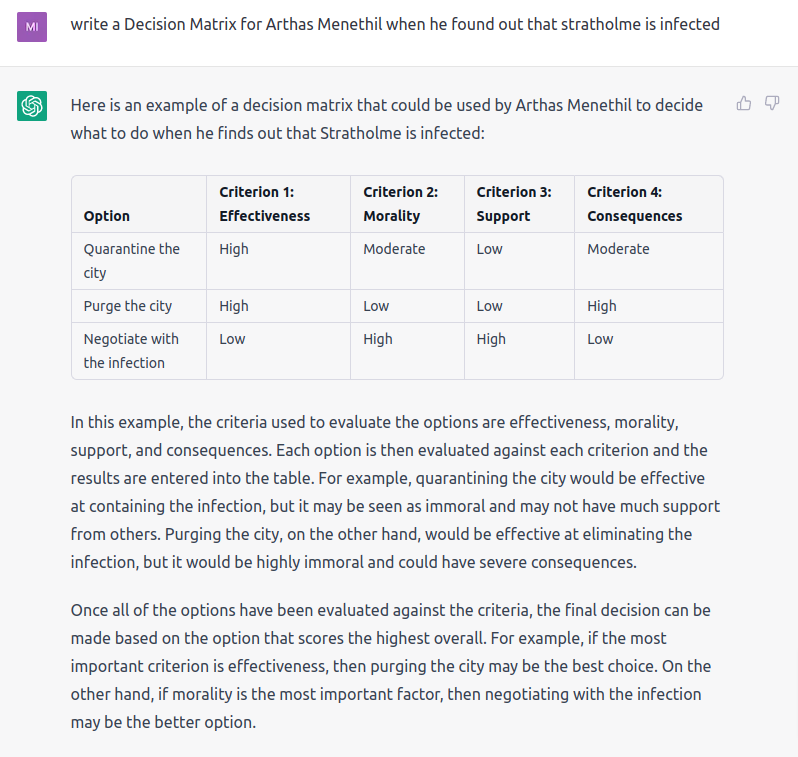Click the Criterion 2: Morality header
This screenshot has height=757, width=798.
[x=400, y=204]
